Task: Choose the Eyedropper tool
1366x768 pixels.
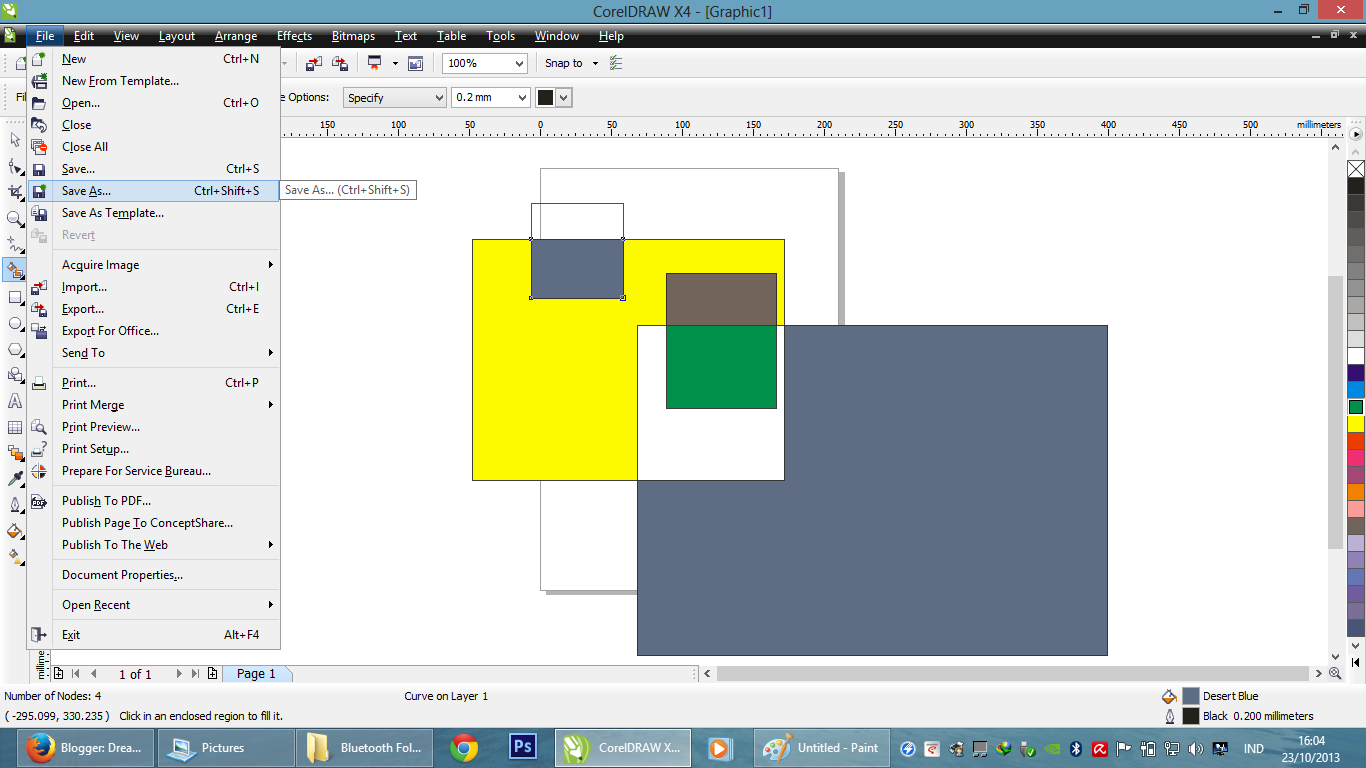Action: point(15,477)
